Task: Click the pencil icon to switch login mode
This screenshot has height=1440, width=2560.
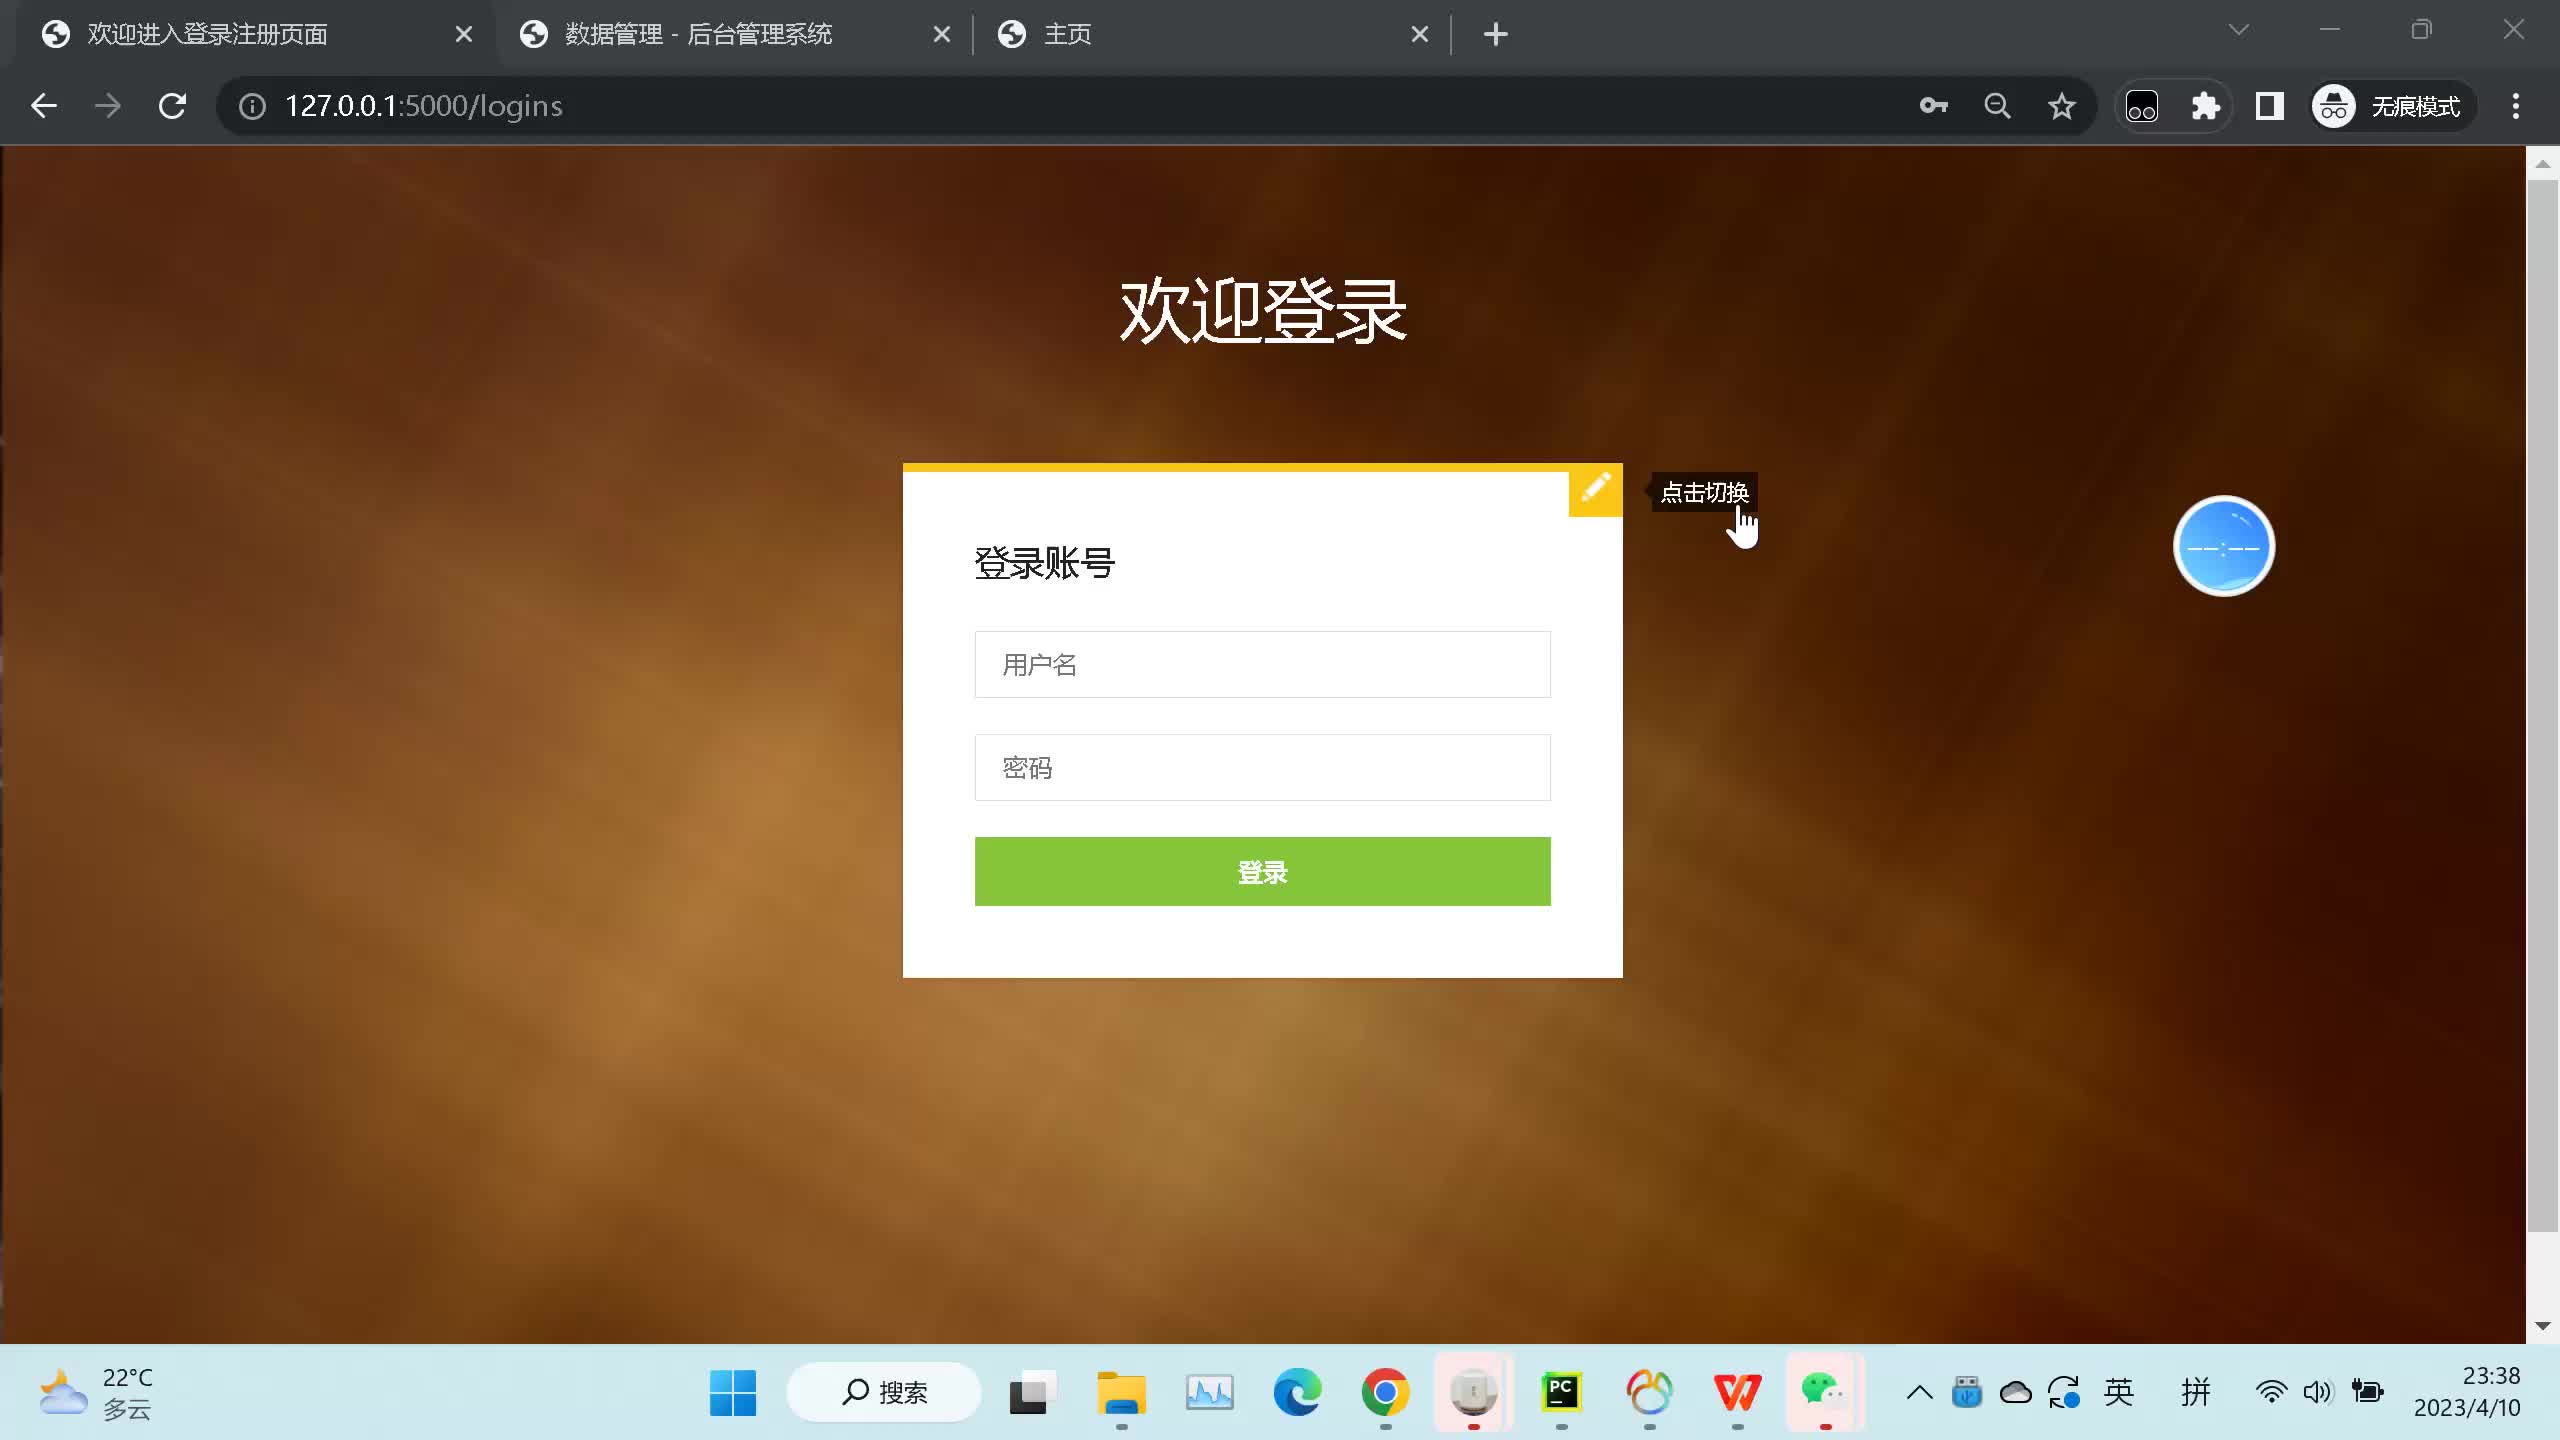Action: point(1595,489)
